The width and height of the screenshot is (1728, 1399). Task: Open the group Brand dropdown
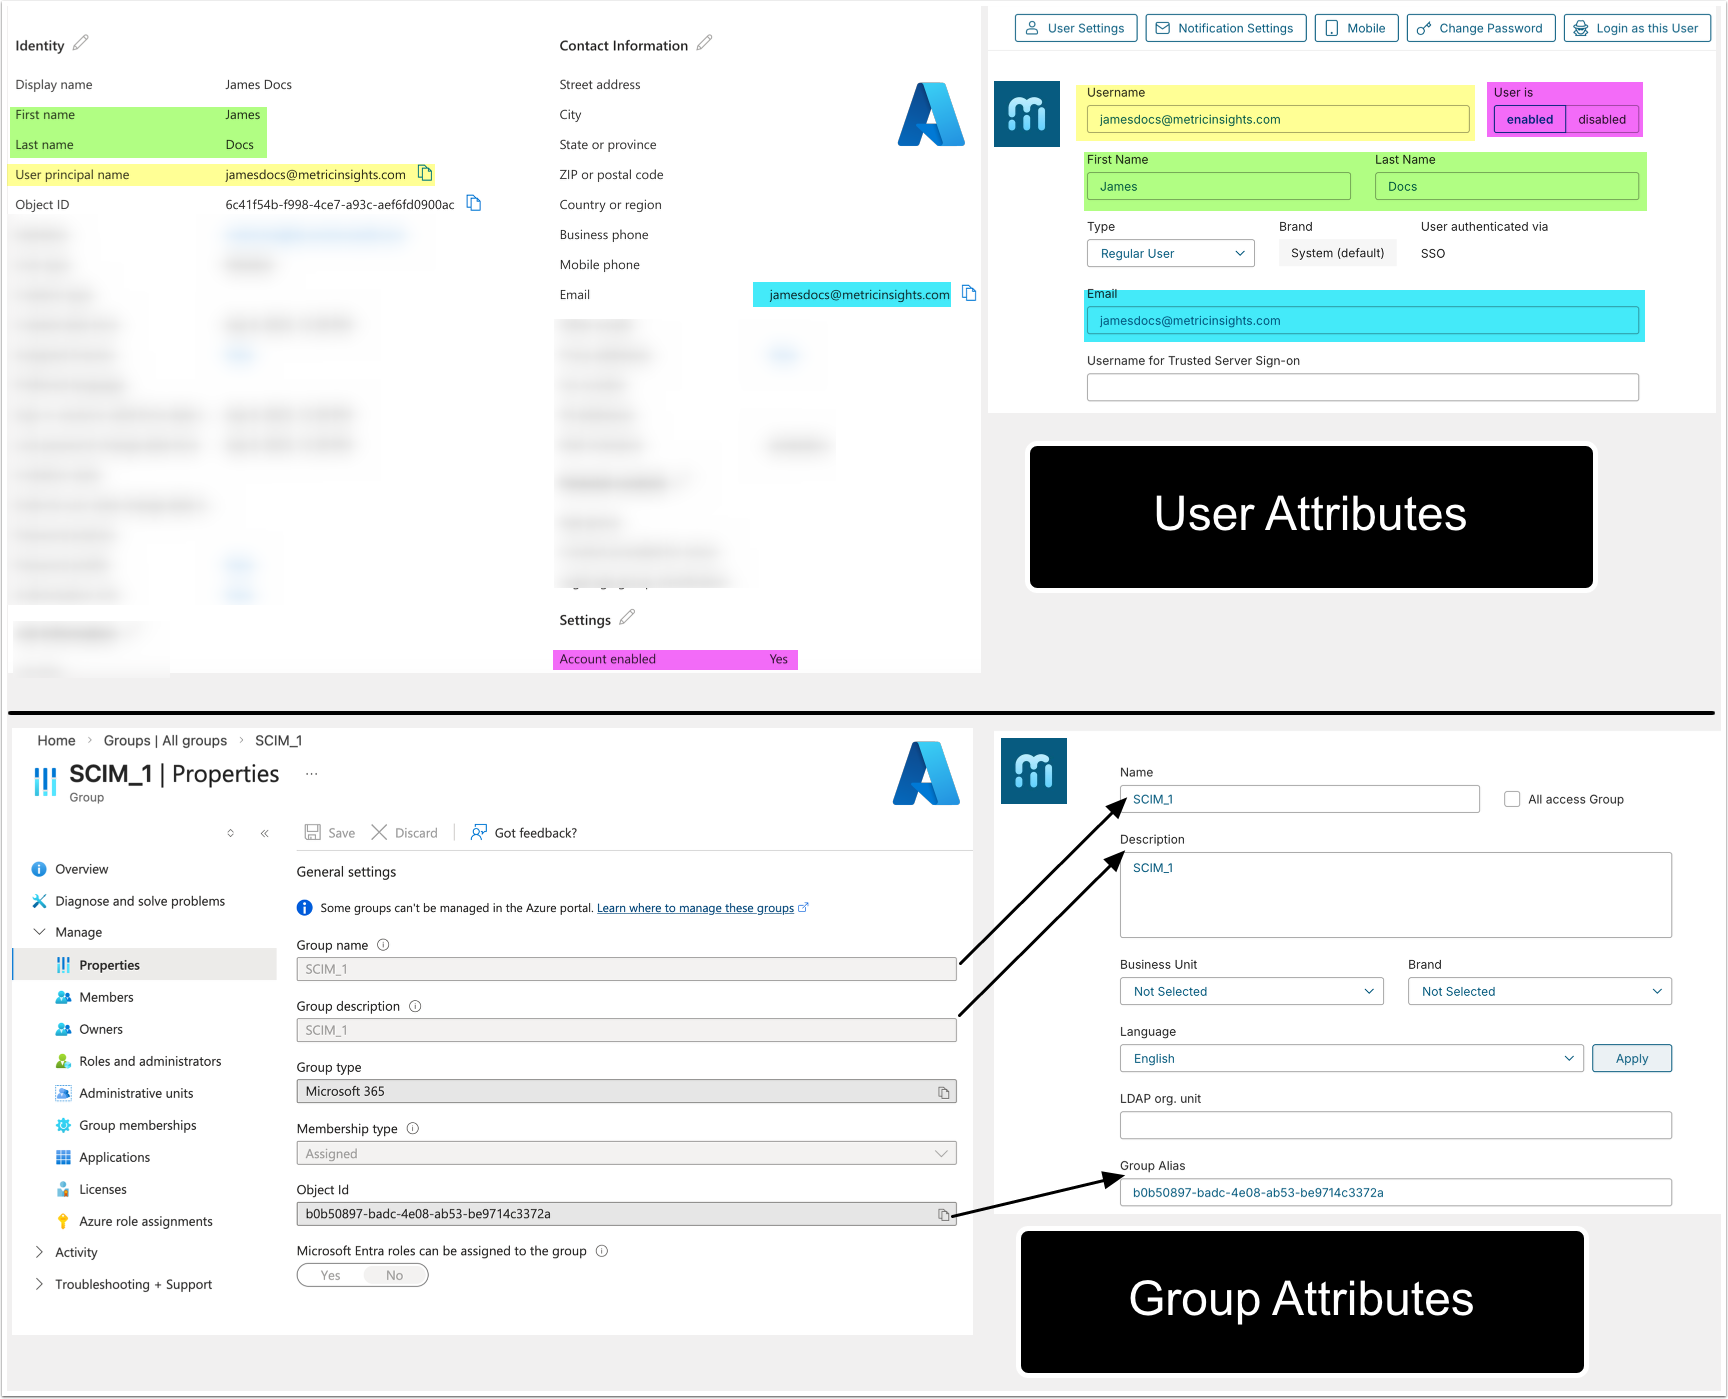pyautogui.click(x=1540, y=991)
